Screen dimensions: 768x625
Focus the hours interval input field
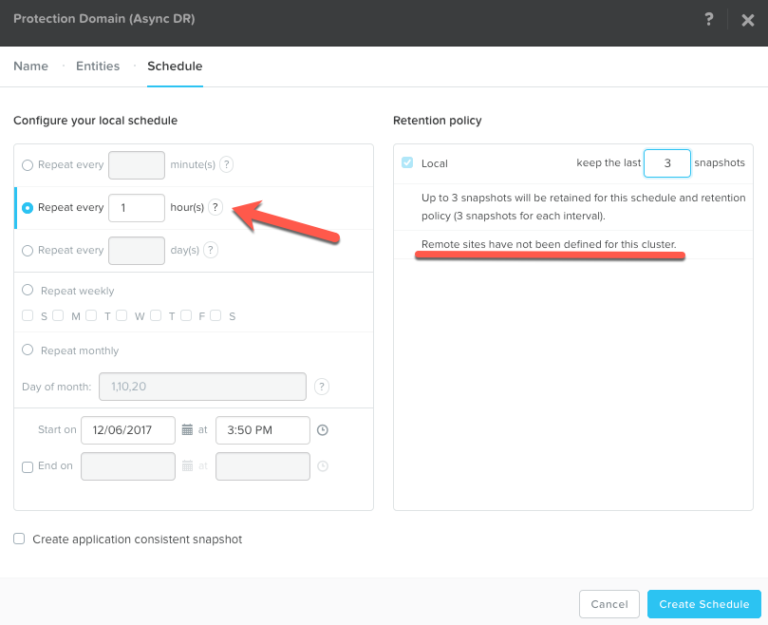[x=136, y=208]
